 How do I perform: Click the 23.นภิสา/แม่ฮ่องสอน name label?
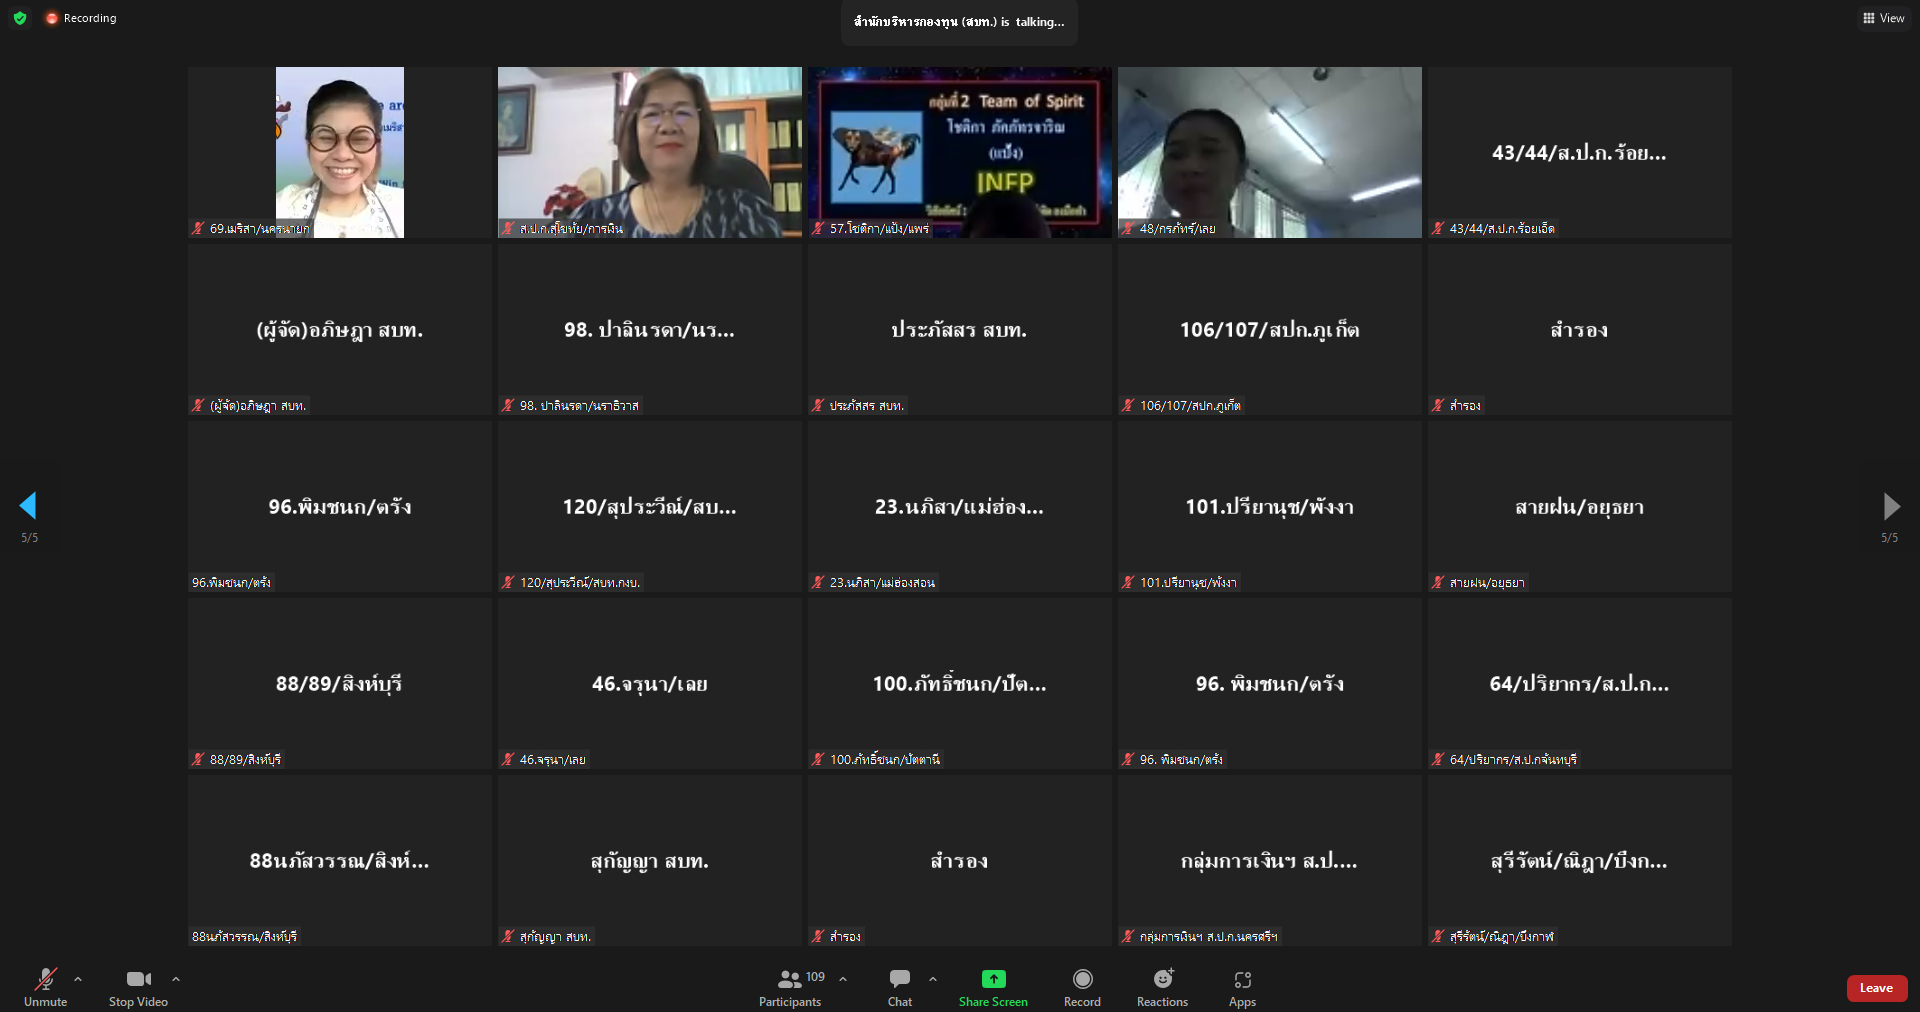pos(882,583)
